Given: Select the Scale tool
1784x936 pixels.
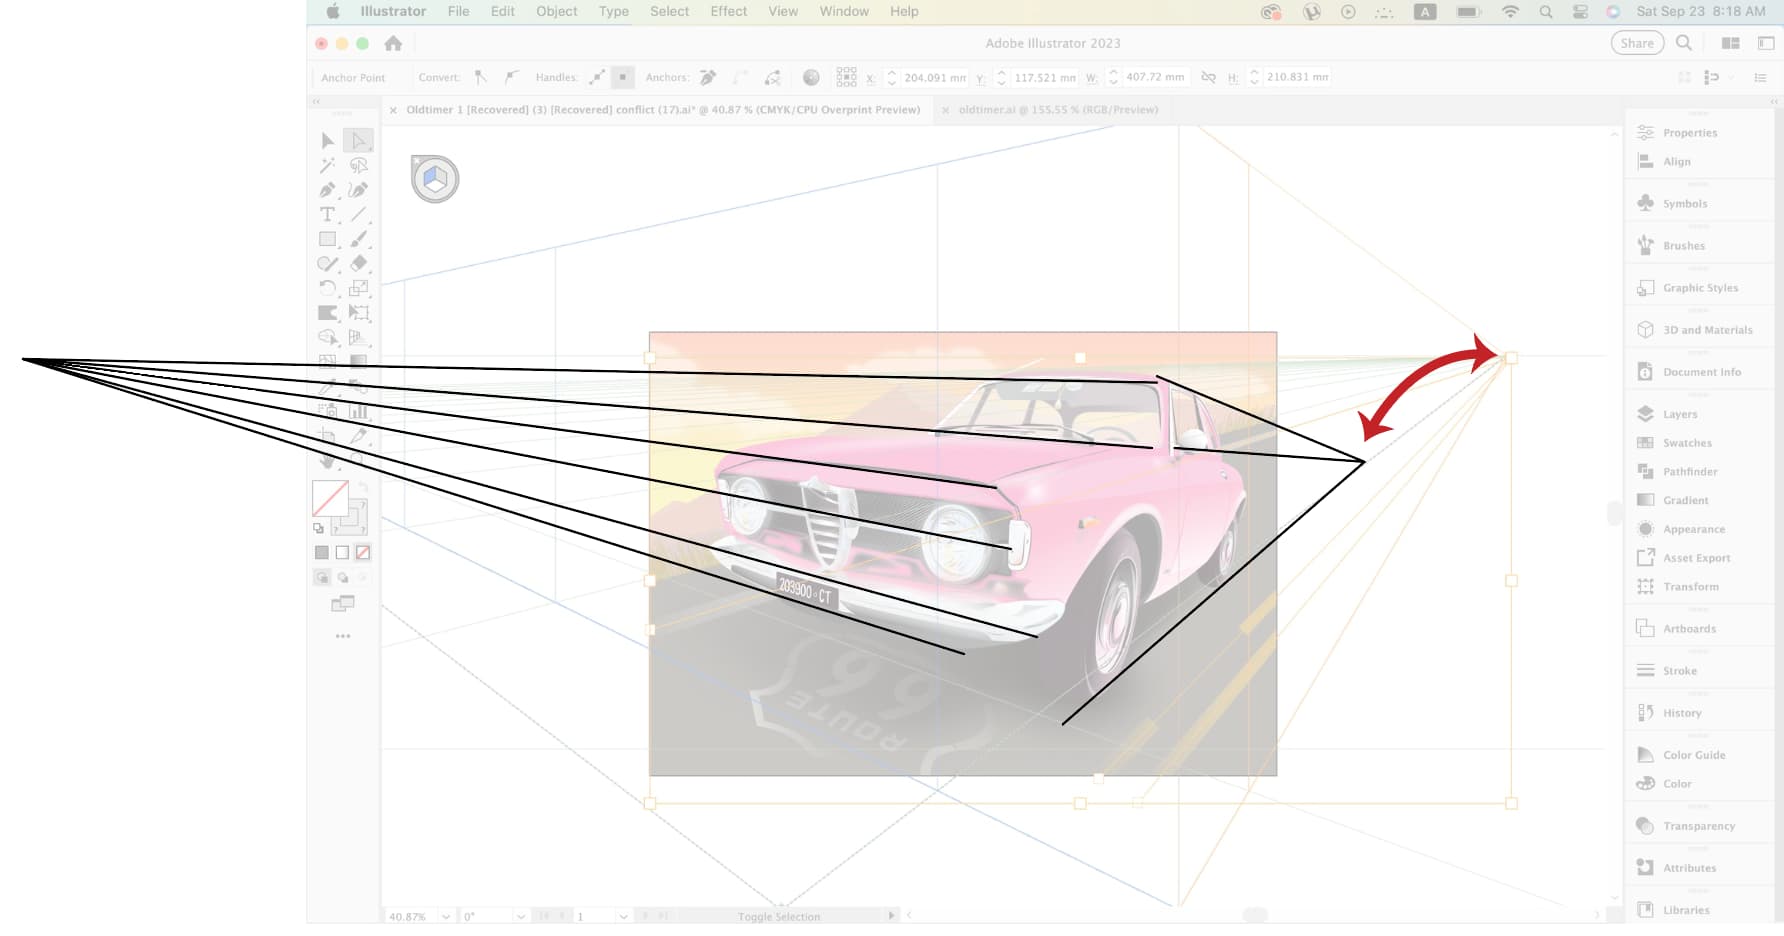Looking at the screenshot, I should [358, 288].
